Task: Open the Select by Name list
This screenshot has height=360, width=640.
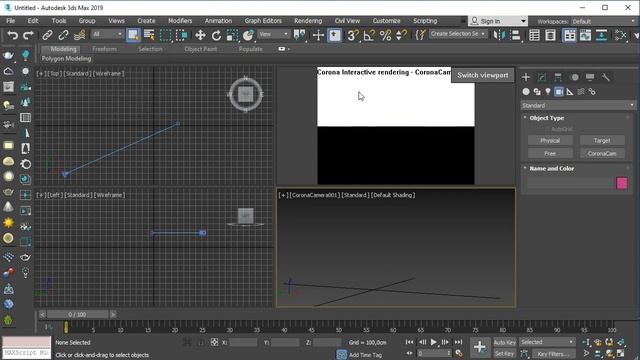Action: (x=149, y=36)
